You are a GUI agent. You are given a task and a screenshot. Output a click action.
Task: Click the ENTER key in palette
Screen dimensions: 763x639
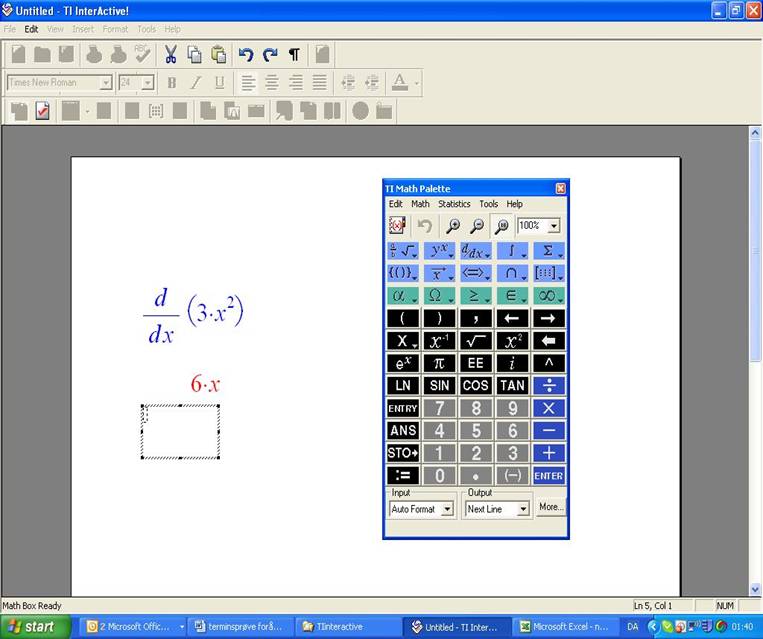549,475
